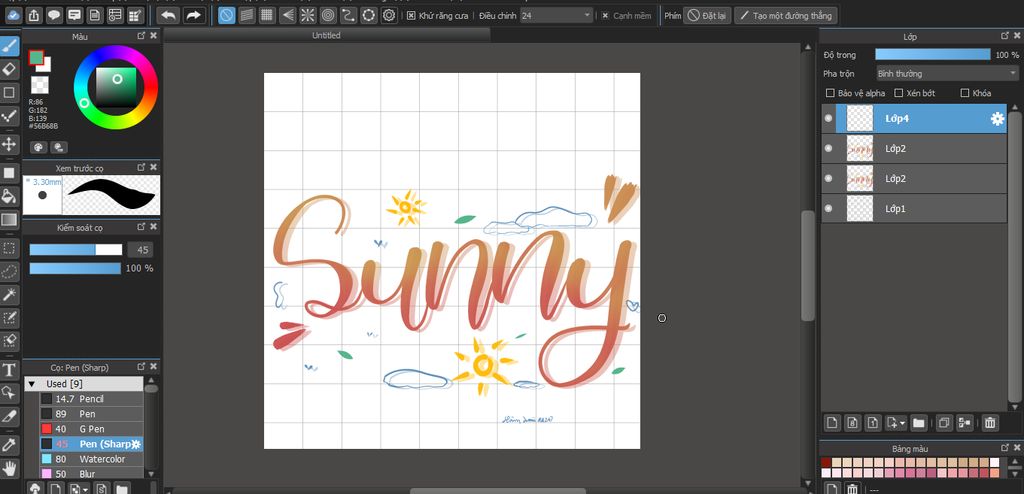
Task: Open settings gear on Lớp4 layer
Action: point(997,118)
